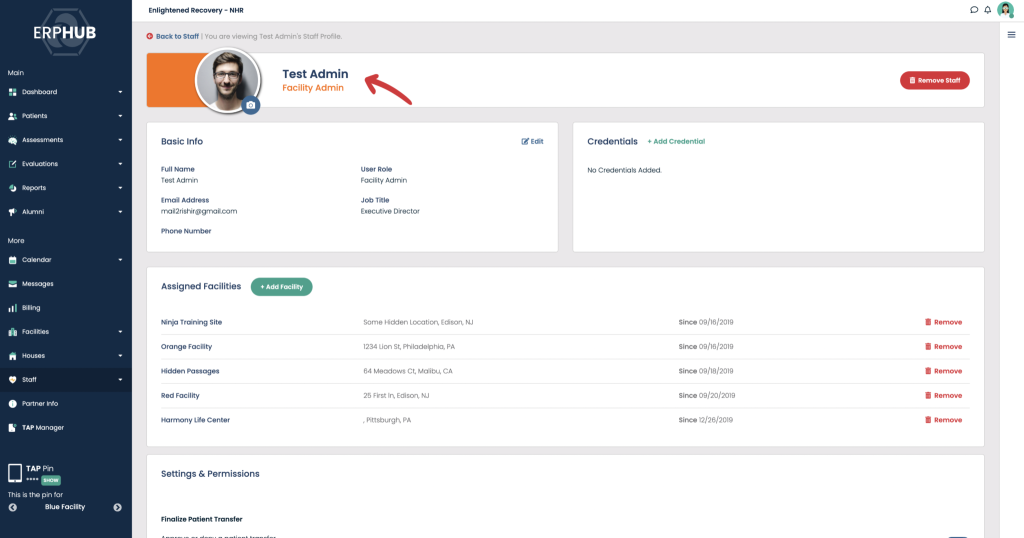Viewport: 1024px width, 538px height.
Task: Expand the Reports menu arrow
Action: 120,188
